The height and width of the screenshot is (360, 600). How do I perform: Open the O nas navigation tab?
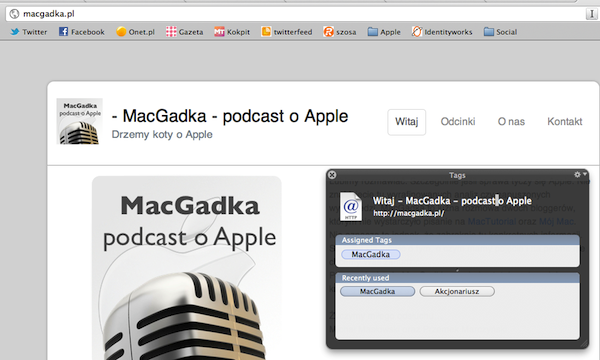(511, 122)
